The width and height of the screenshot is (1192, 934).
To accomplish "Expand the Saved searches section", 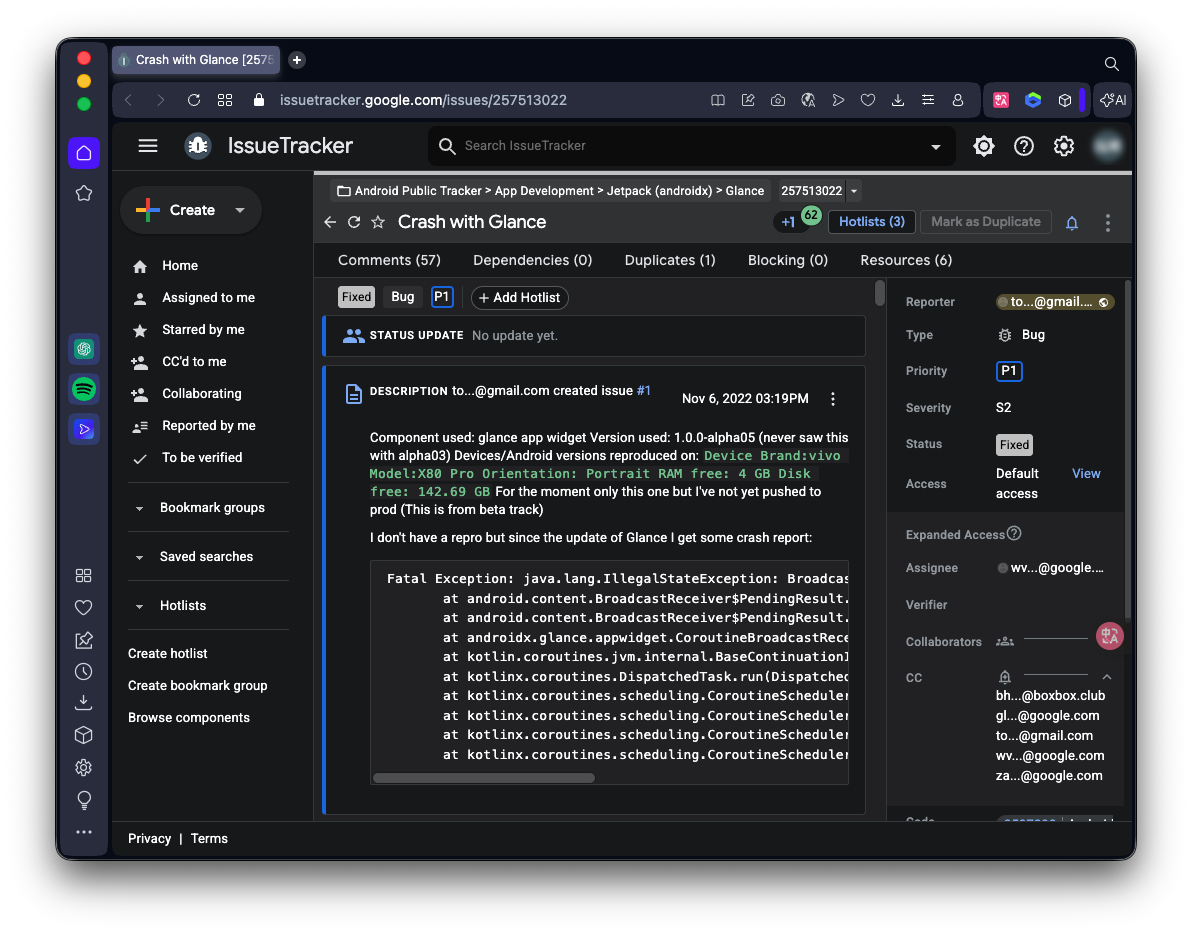I will click(139, 557).
